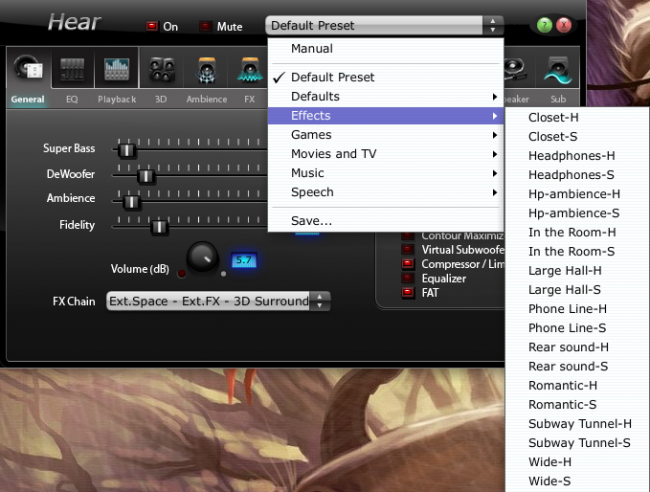Toggle the FAT effect
Viewport: 650px width, 492px height.
click(408, 293)
